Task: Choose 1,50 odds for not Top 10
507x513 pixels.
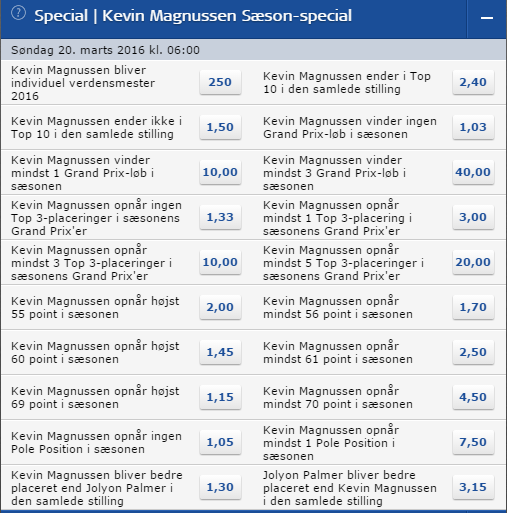Action: coord(220,127)
